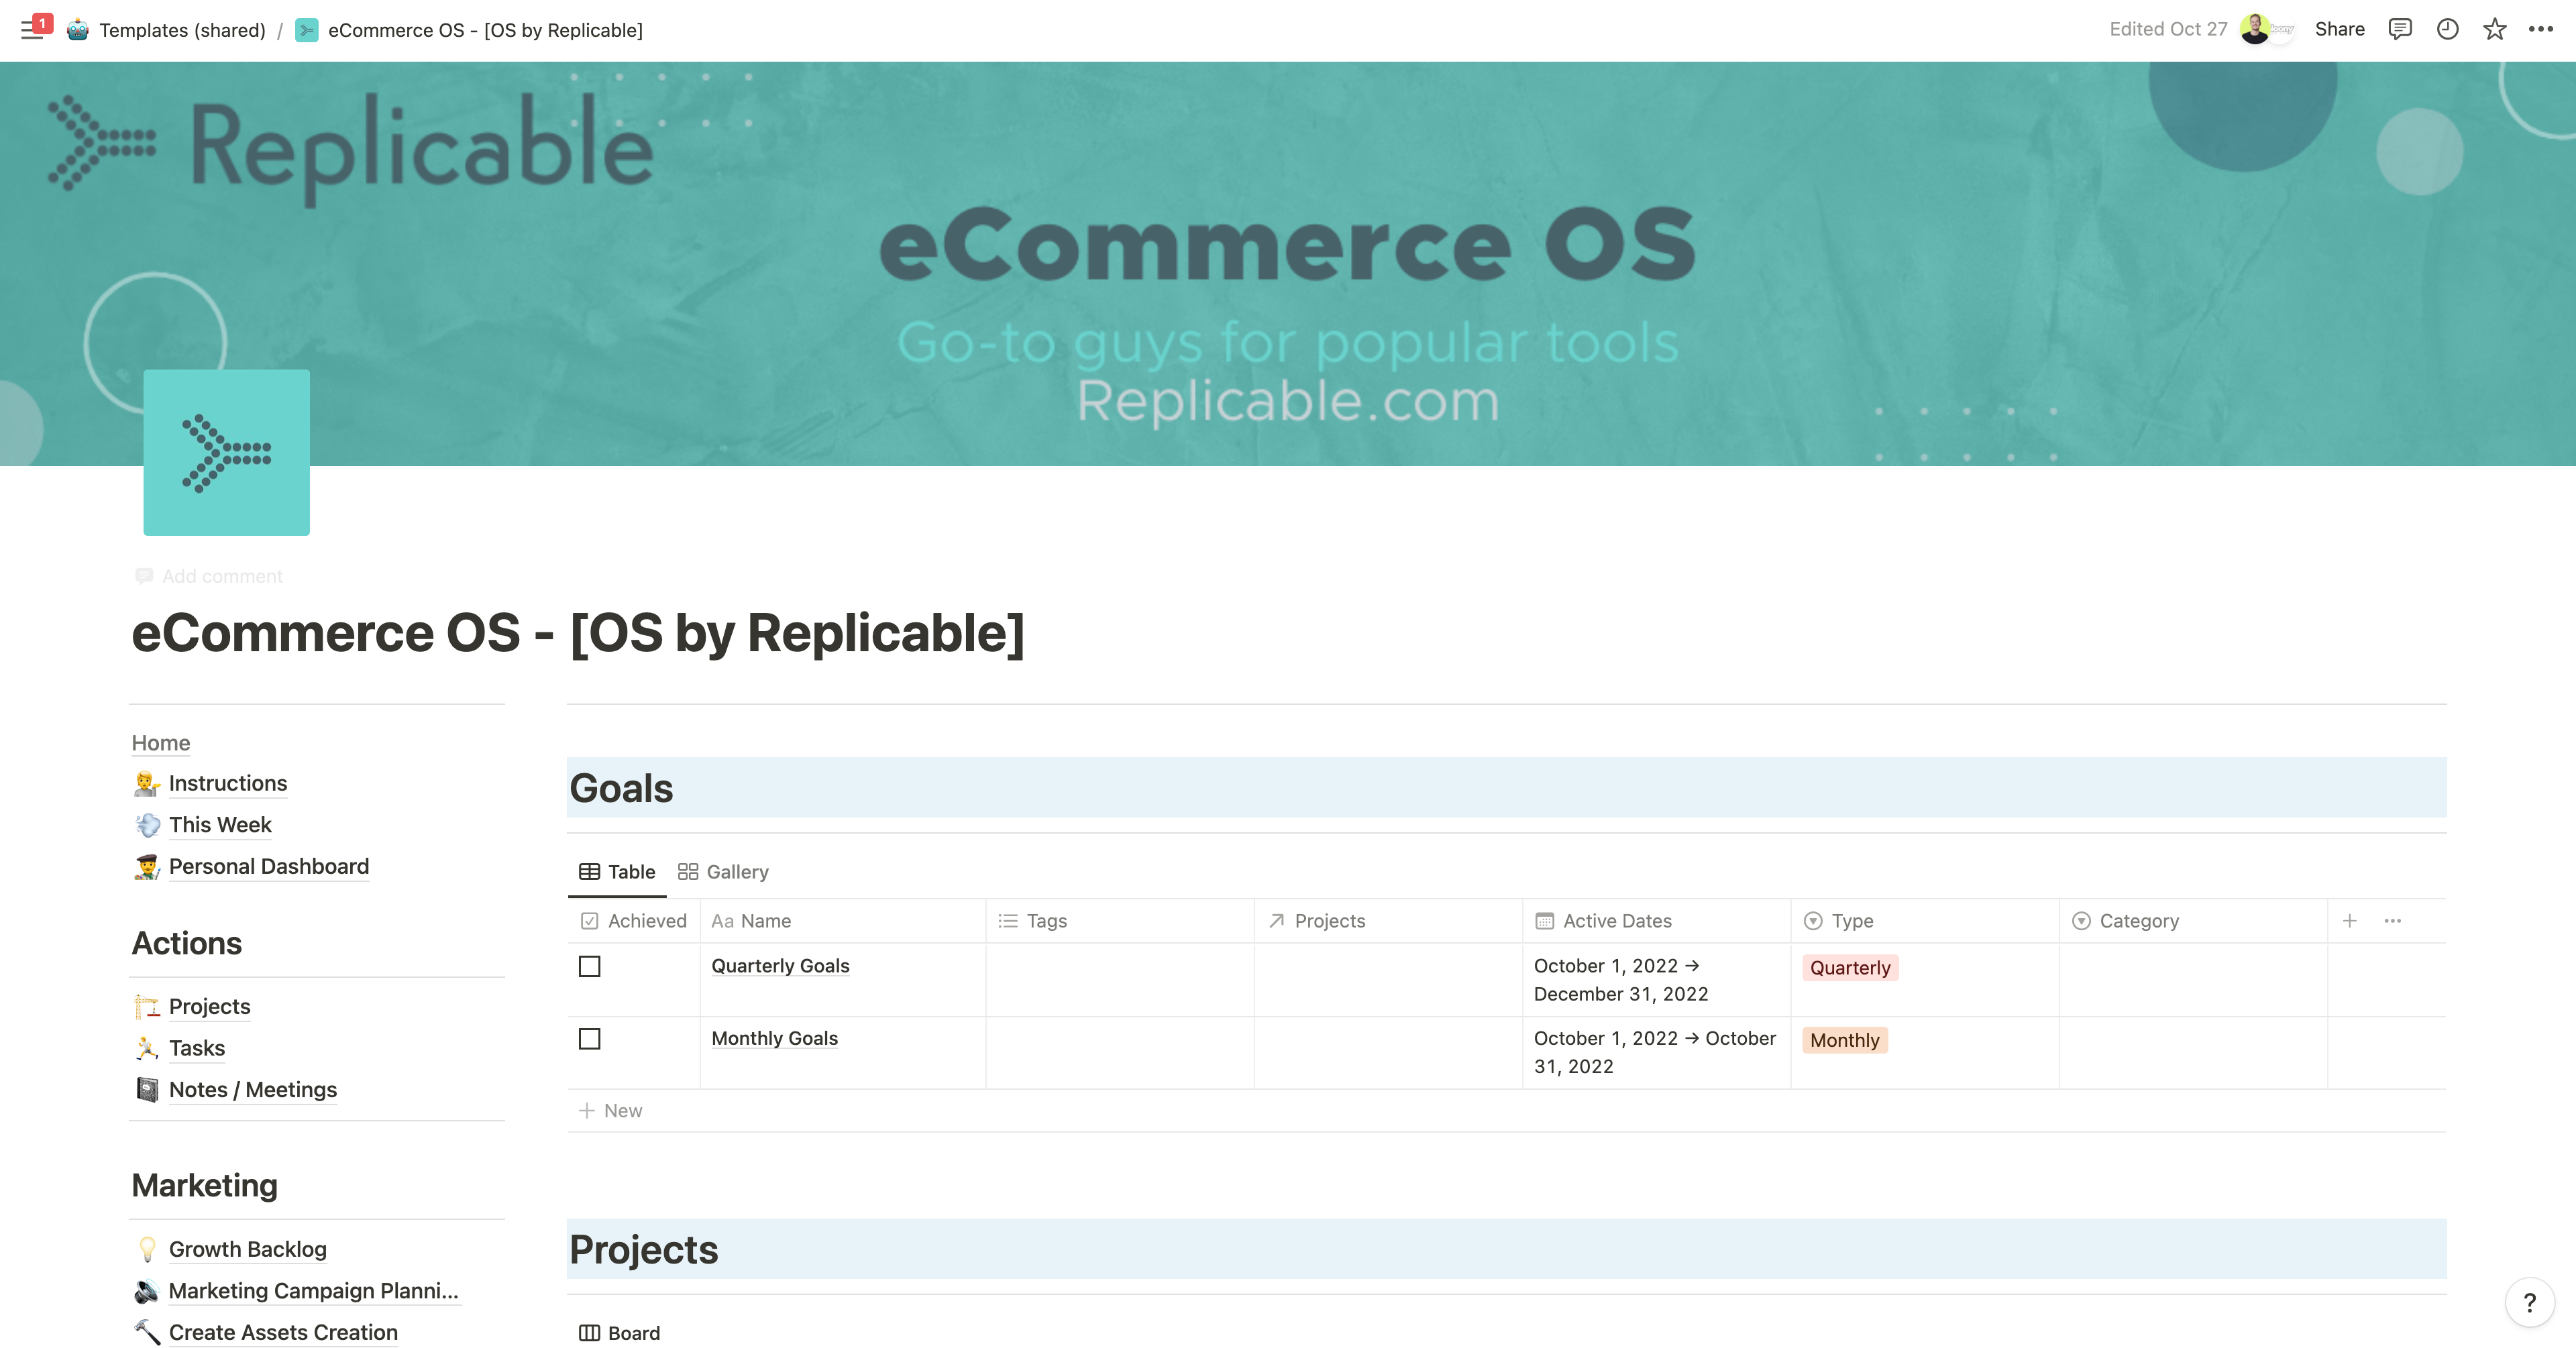Go to Templates (shared) breadcrumb

182,30
